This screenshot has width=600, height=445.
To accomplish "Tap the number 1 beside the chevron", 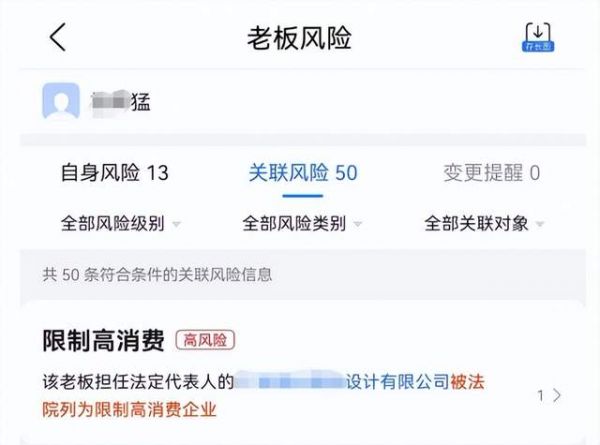I will 541,395.
